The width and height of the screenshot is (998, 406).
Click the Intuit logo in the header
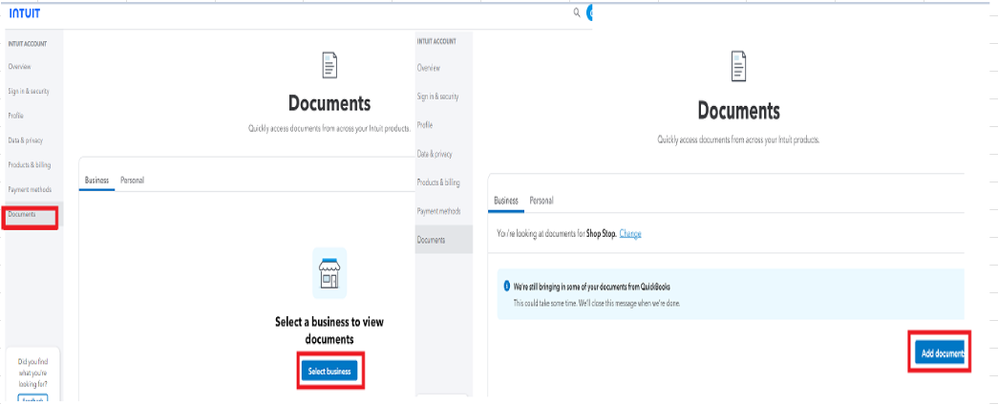[x=24, y=12]
